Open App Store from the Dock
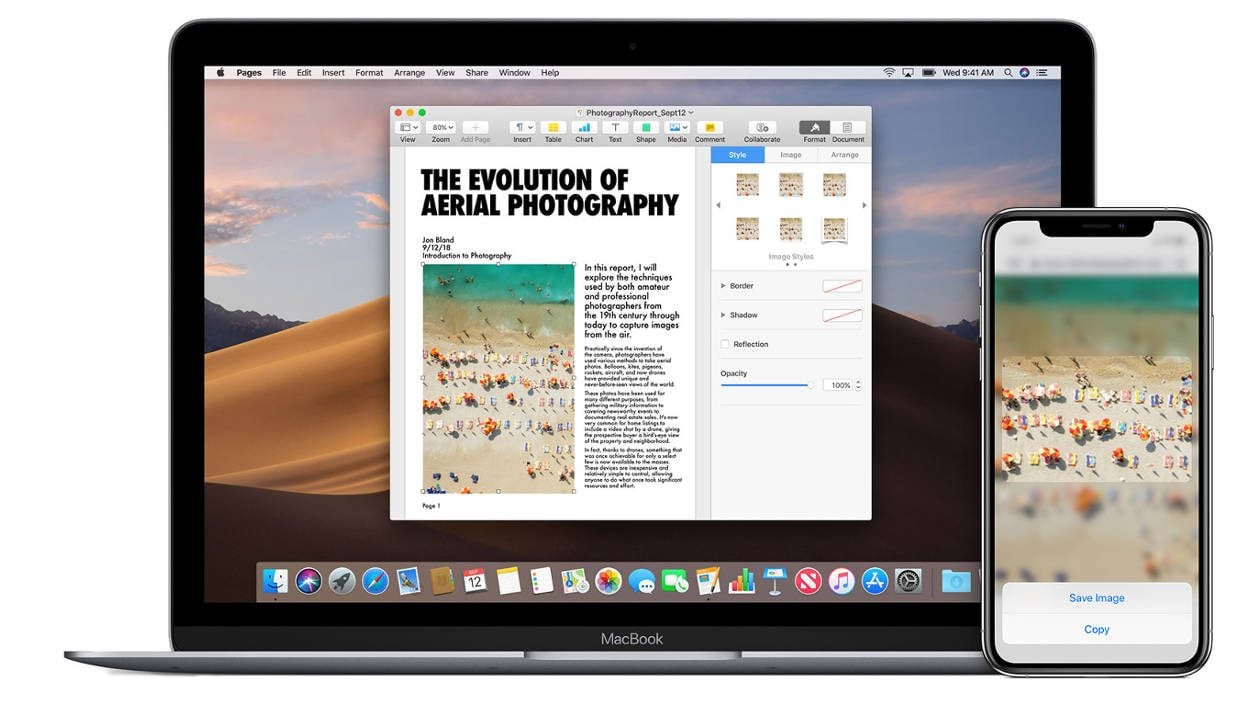Image resolution: width=1256 pixels, height=725 pixels. click(x=875, y=580)
